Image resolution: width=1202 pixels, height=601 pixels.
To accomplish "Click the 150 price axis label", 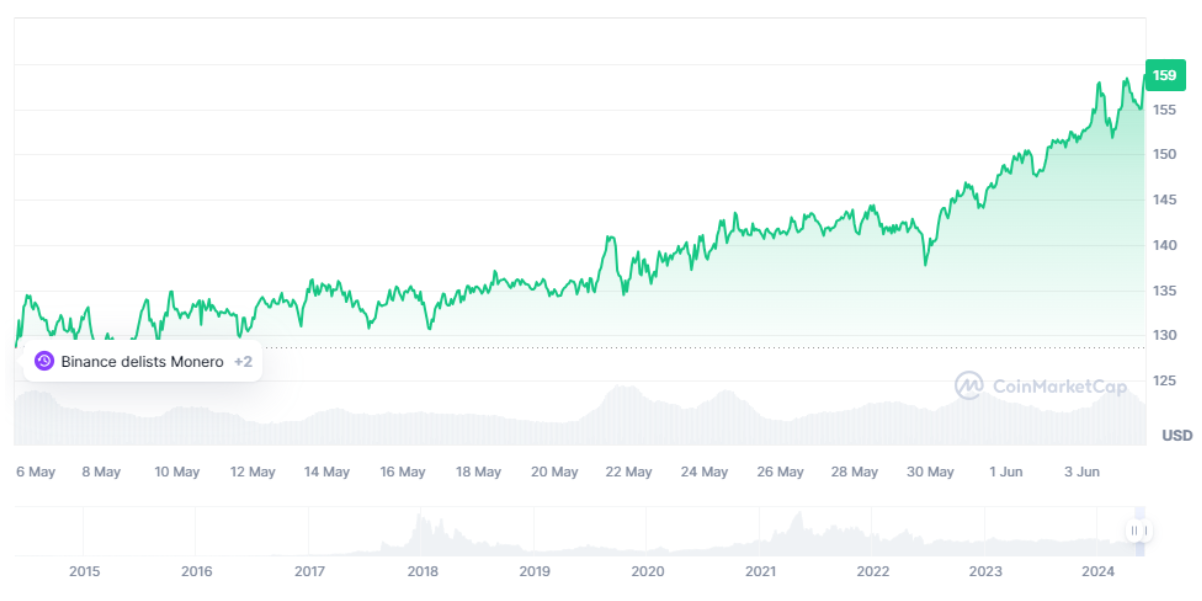I will tap(1163, 155).
